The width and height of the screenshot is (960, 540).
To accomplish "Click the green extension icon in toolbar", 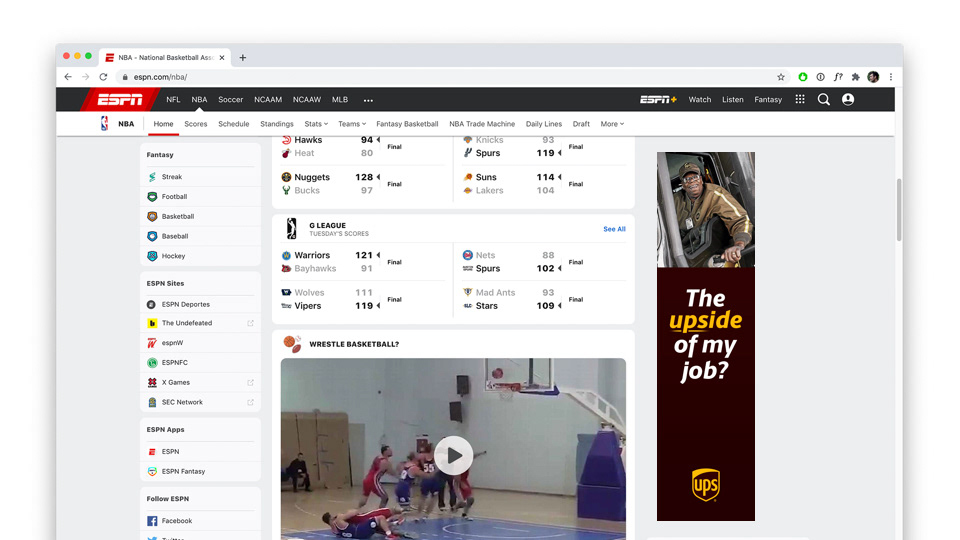I will (803, 77).
